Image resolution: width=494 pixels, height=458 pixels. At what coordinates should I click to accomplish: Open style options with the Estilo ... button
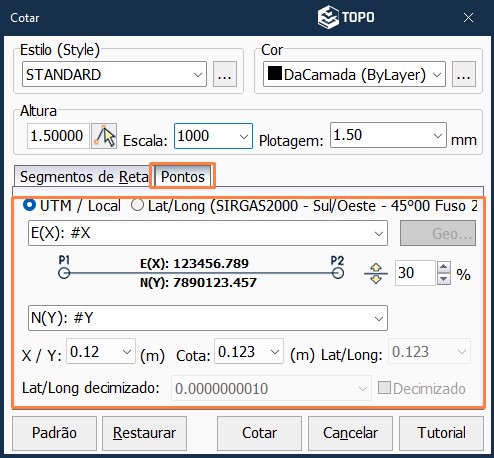(x=225, y=74)
